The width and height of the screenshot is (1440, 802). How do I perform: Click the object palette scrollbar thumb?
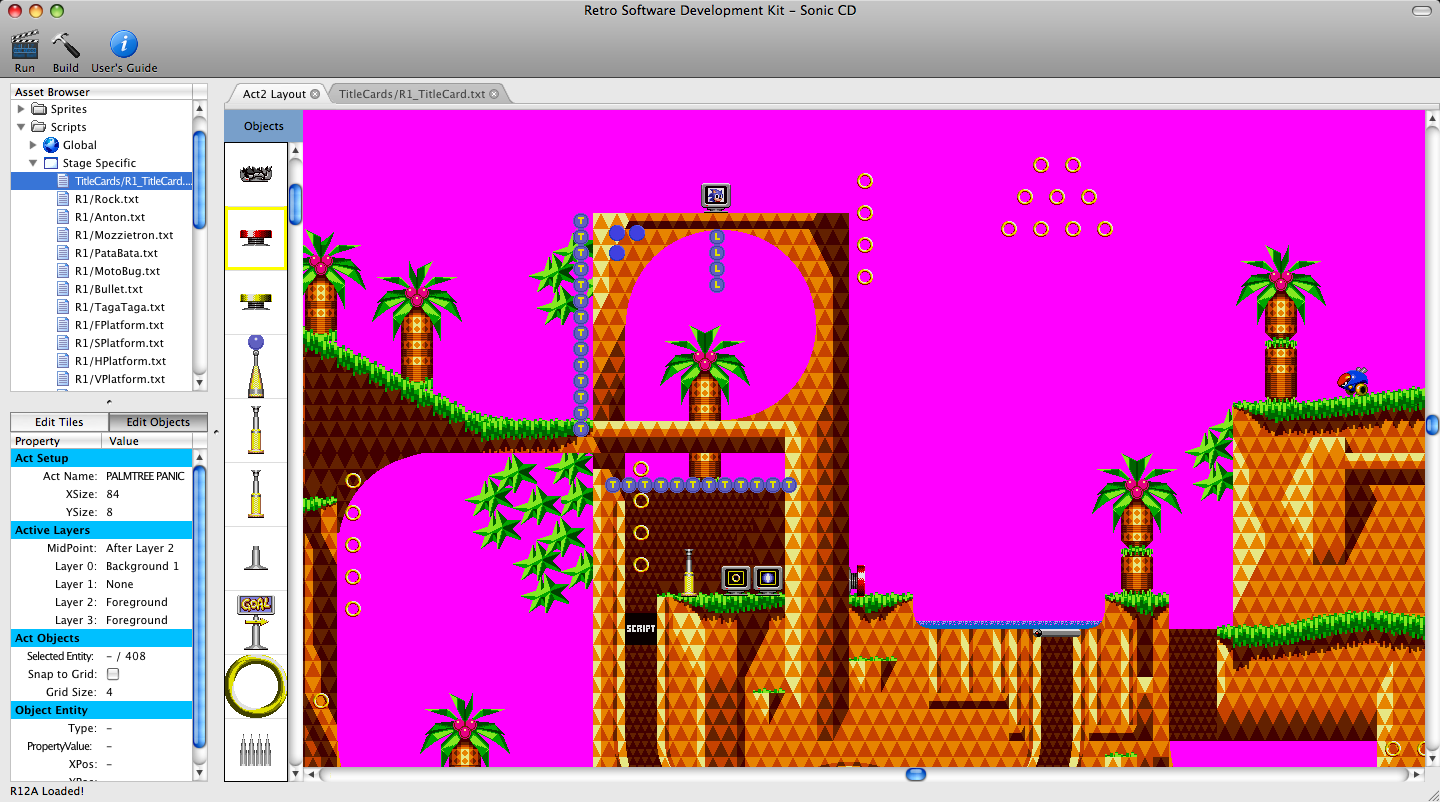(x=295, y=204)
